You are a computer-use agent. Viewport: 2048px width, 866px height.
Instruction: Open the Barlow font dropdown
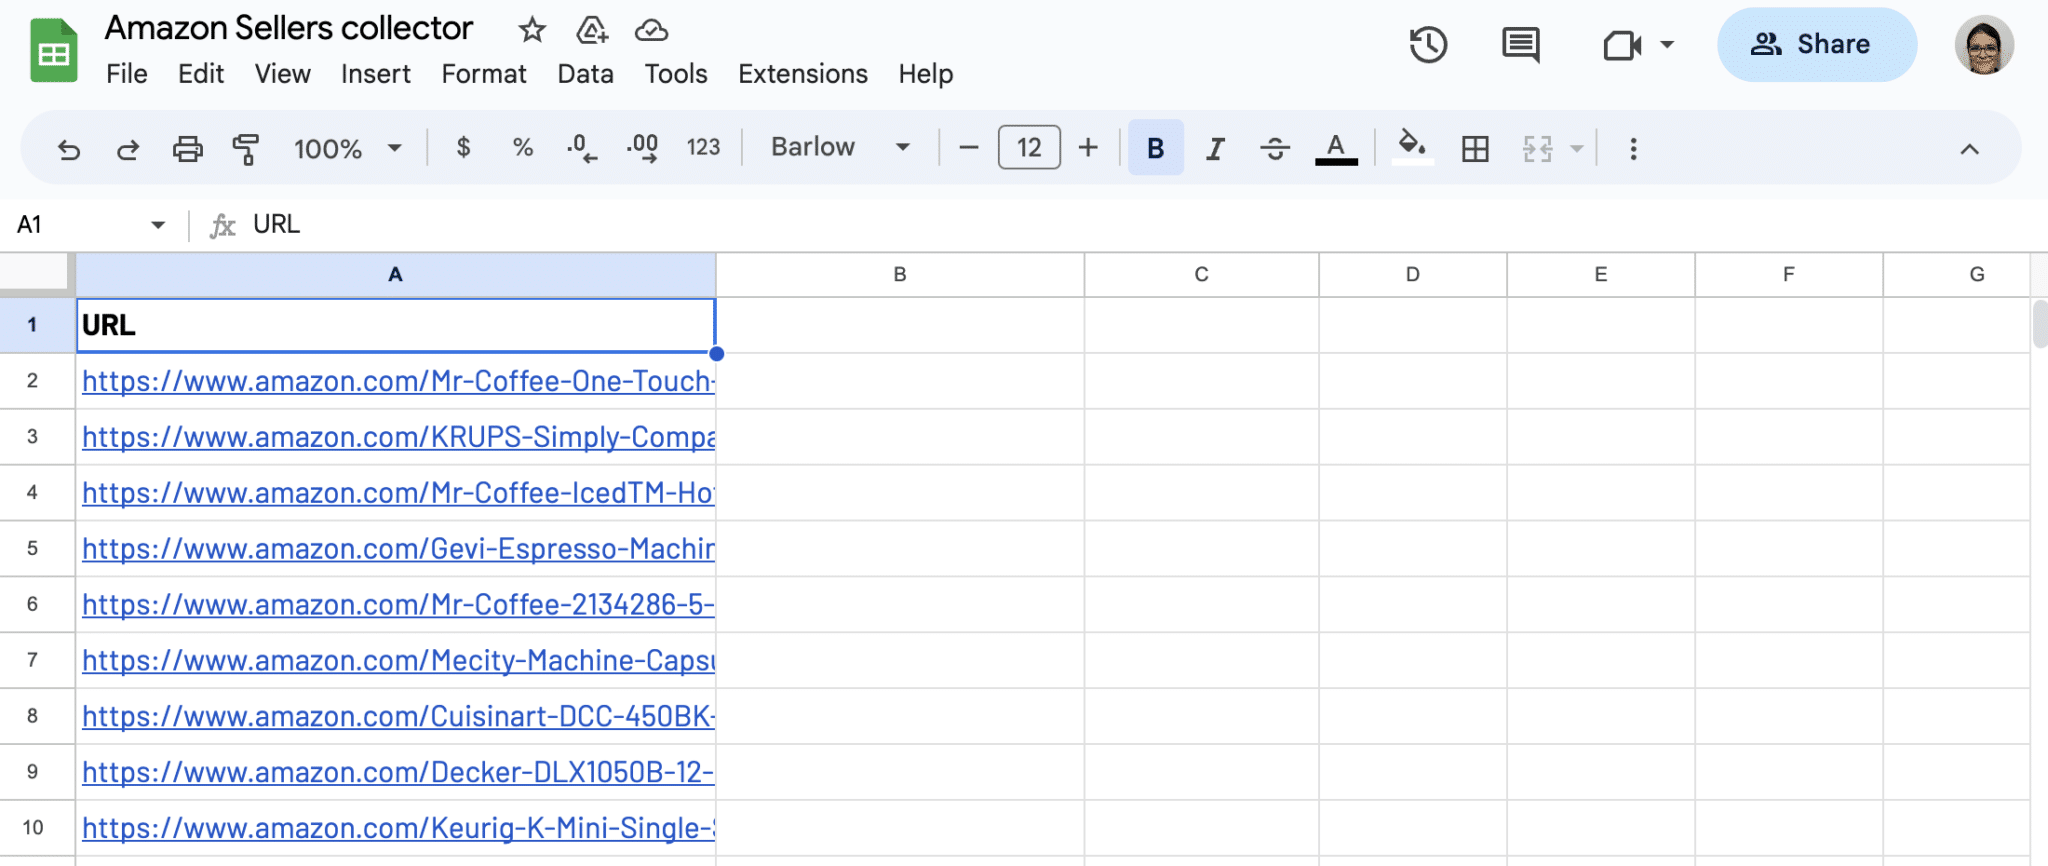click(839, 148)
